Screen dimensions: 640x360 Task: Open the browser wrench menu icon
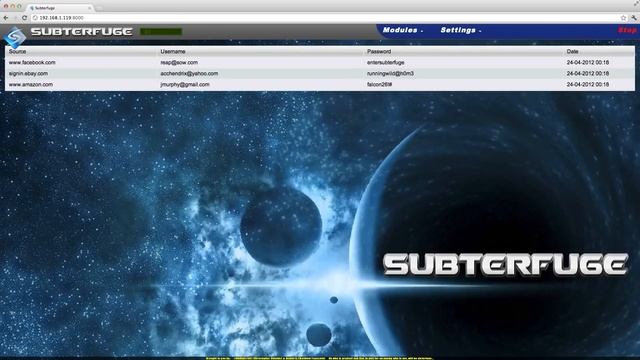point(634,18)
